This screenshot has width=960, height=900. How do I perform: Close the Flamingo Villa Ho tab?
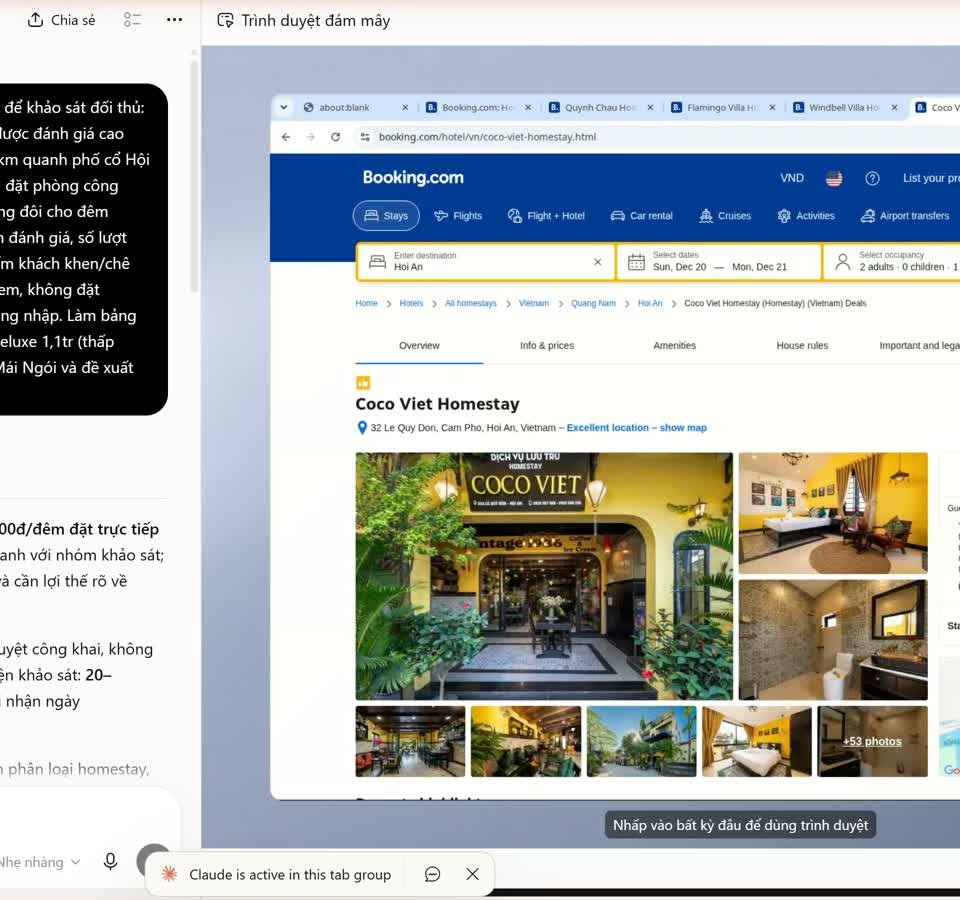tap(772, 107)
